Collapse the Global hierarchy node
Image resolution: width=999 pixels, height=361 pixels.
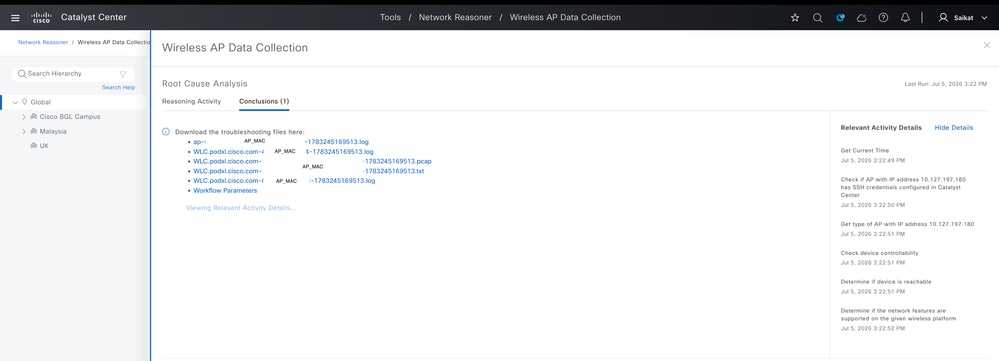15,102
